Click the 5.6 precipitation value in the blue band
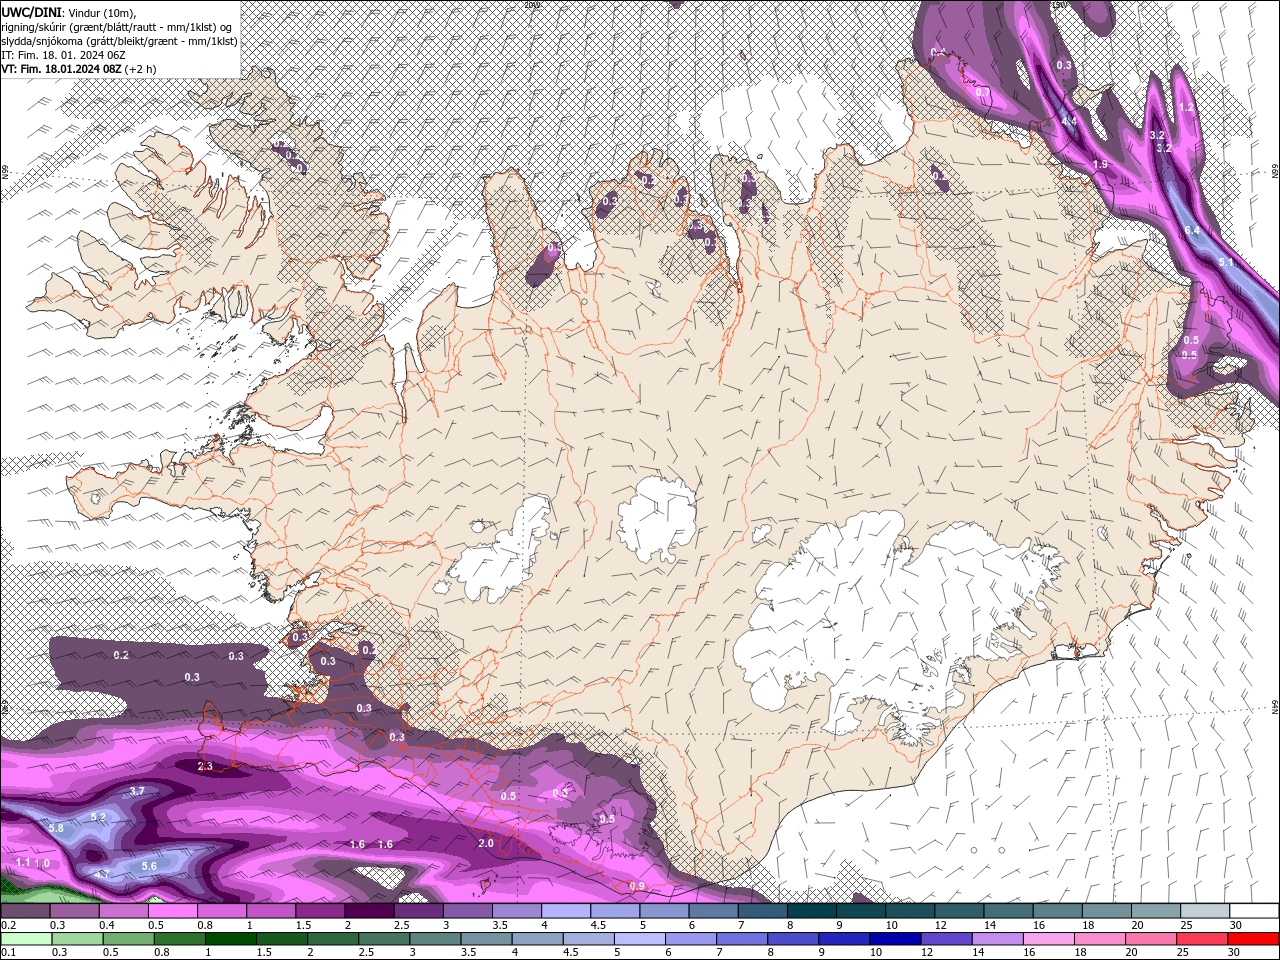This screenshot has height=960, width=1280. point(149,866)
